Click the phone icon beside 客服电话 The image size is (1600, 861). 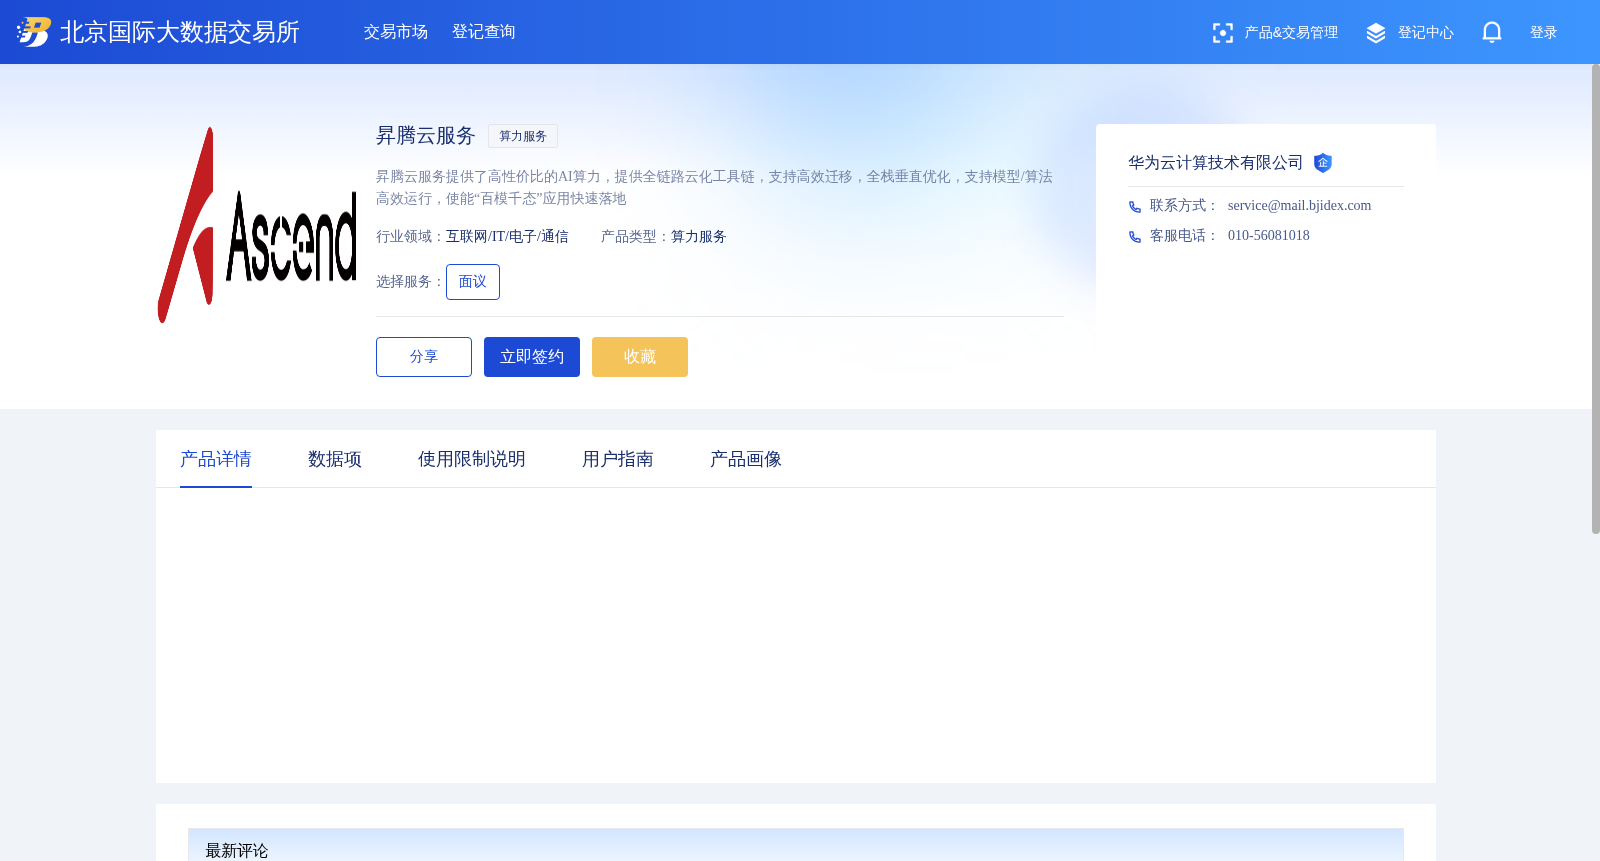(1135, 237)
